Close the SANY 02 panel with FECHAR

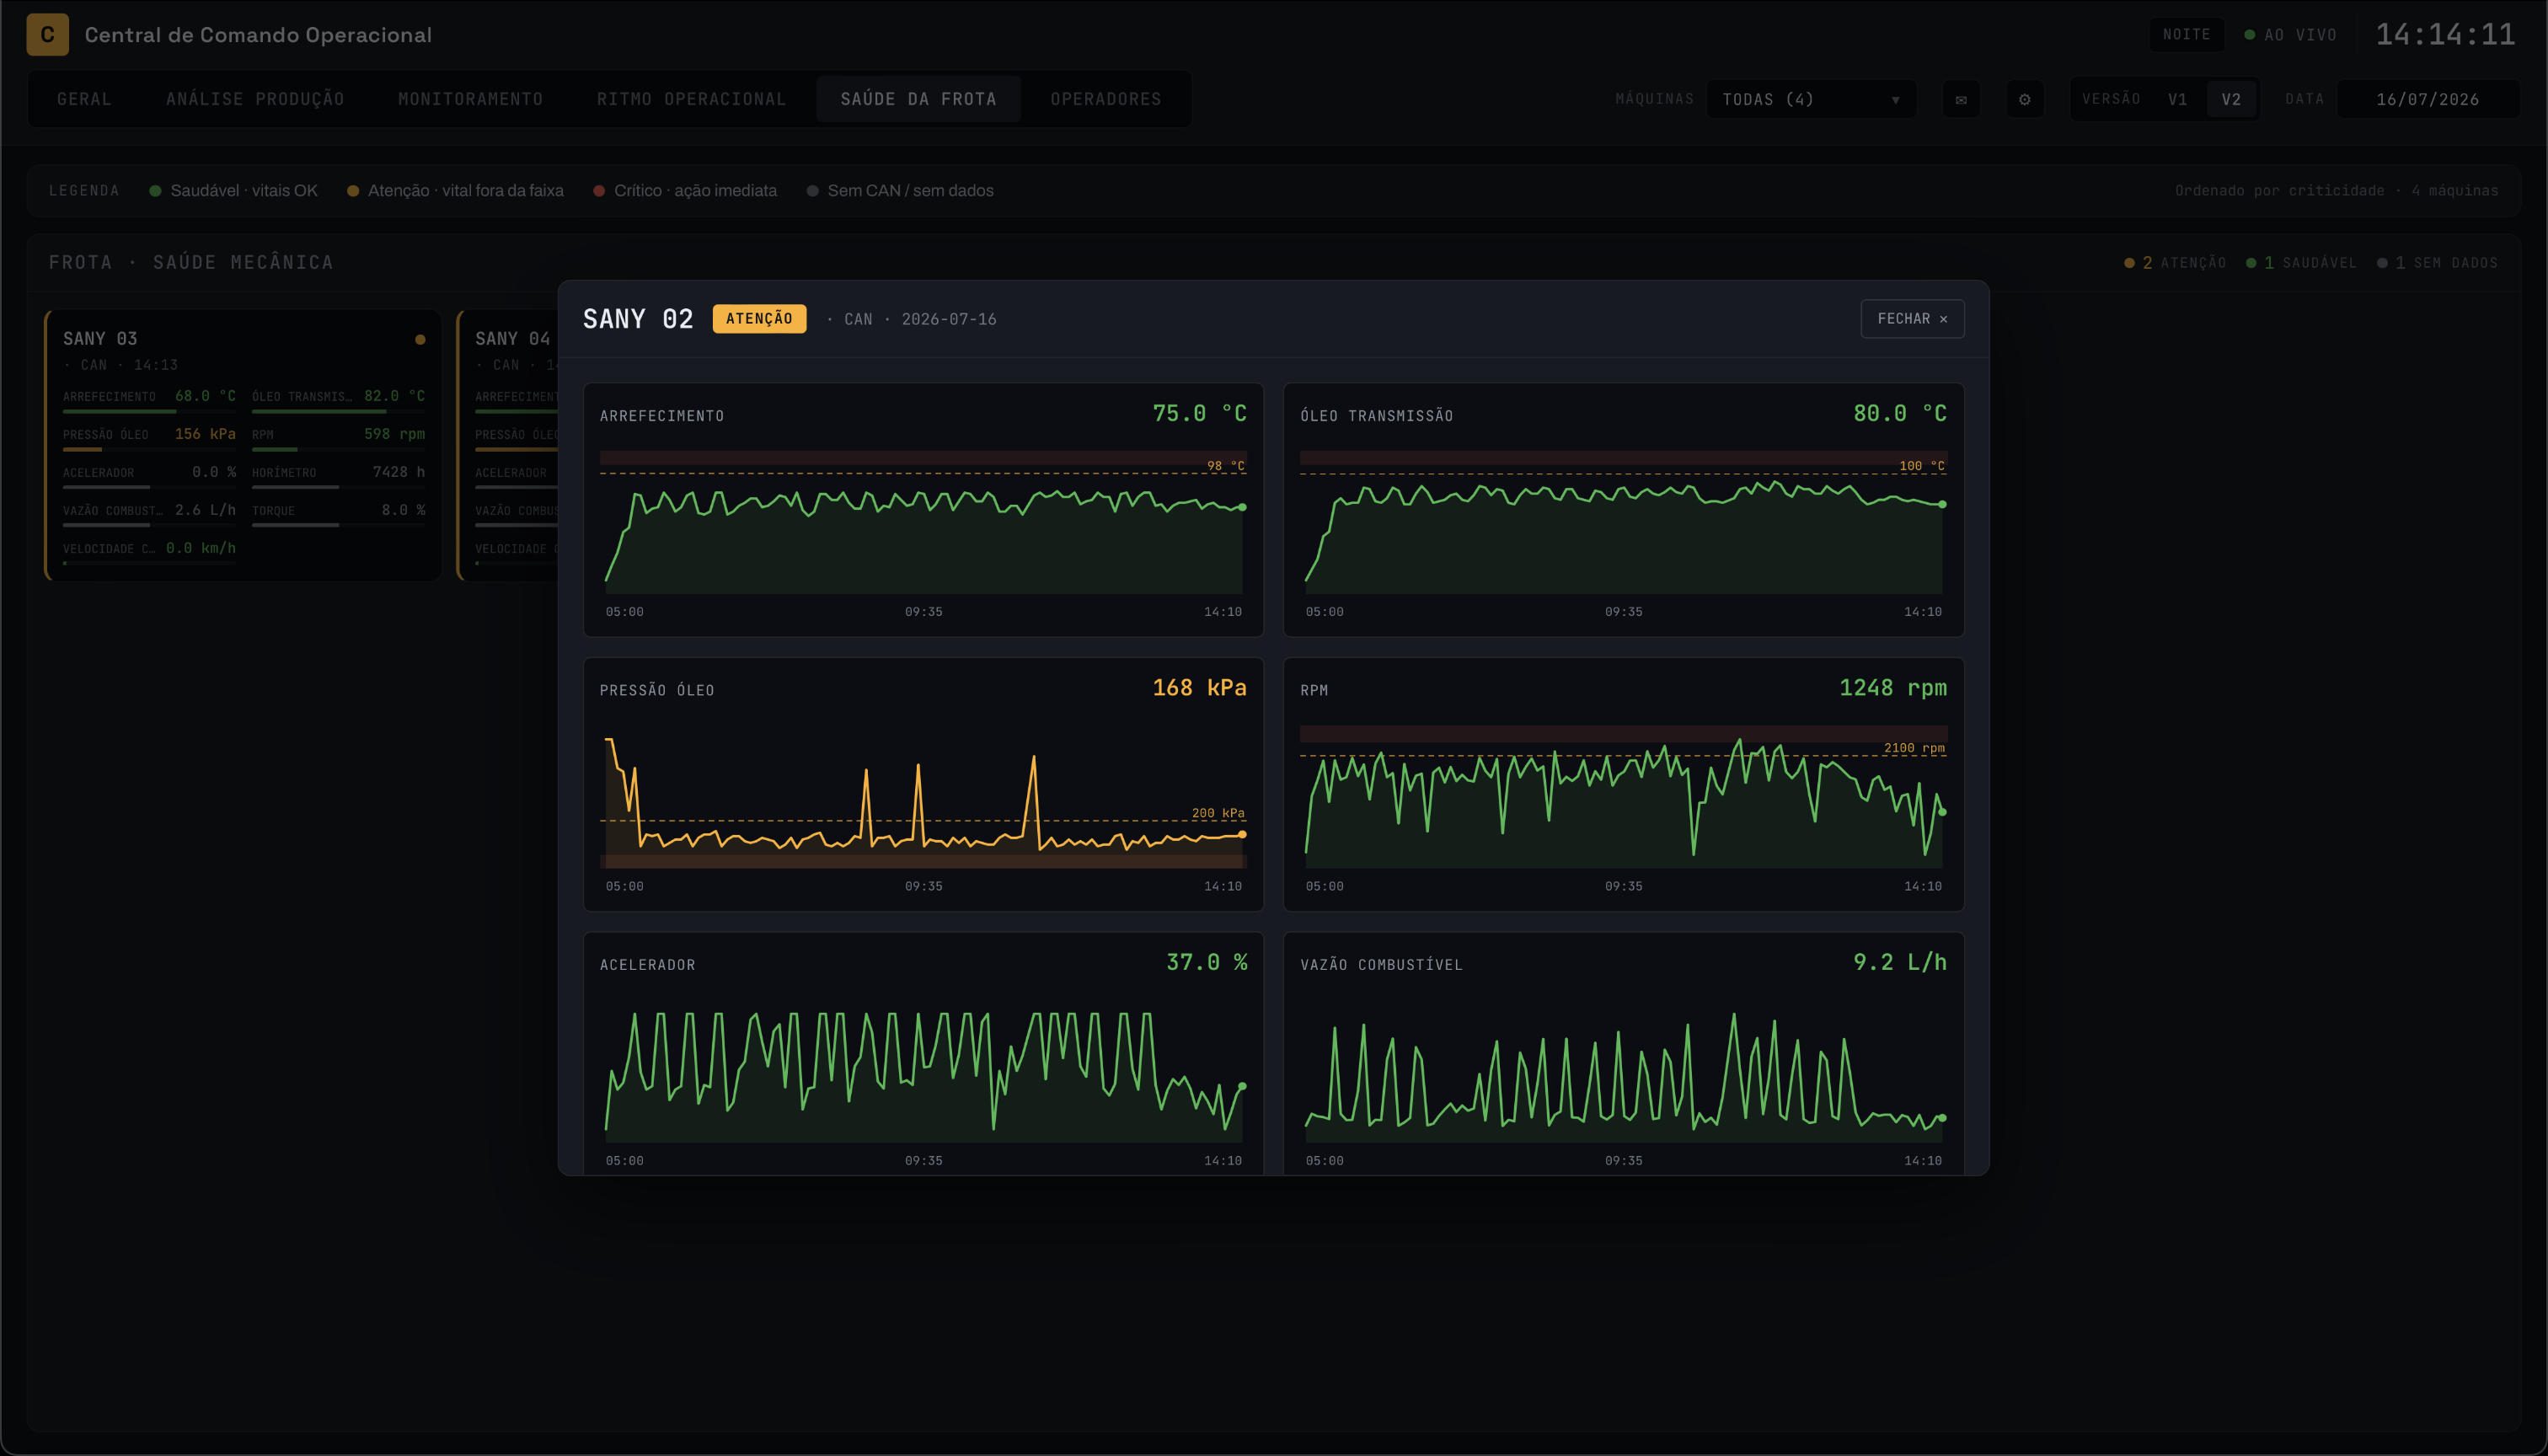(x=1912, y=318)
